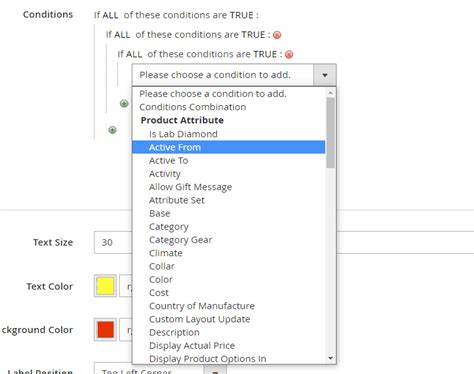Delete the third-level nested conditions group
474x374 pixels.
tap(289, 54)
